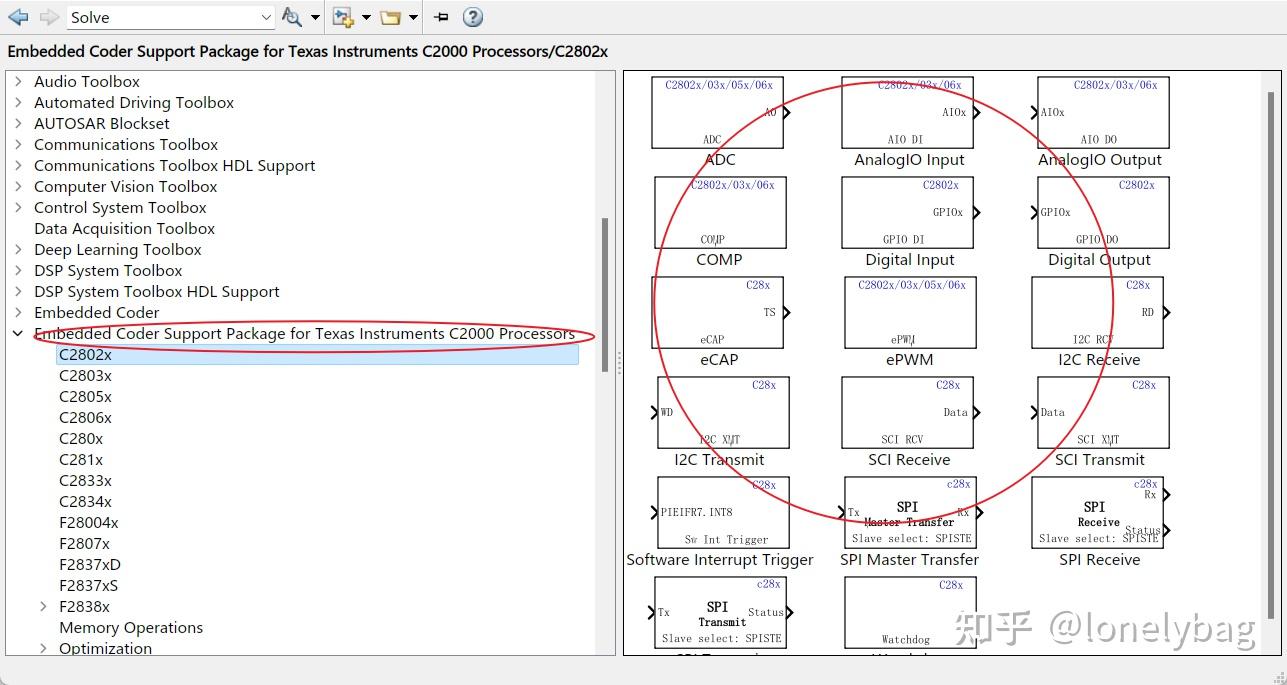Expand the Deep Learning Toolbox node

(x=17, y=249)
